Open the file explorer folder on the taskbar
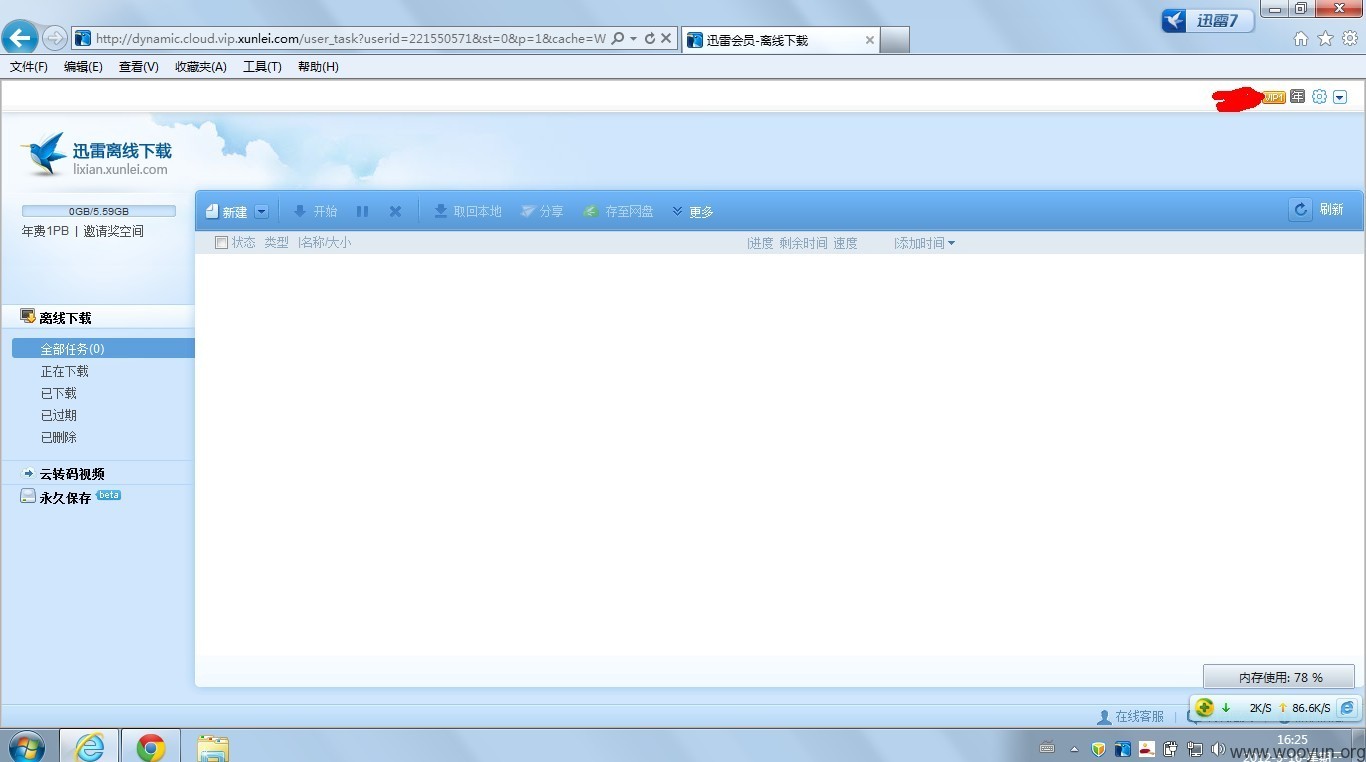 [213, 747]
